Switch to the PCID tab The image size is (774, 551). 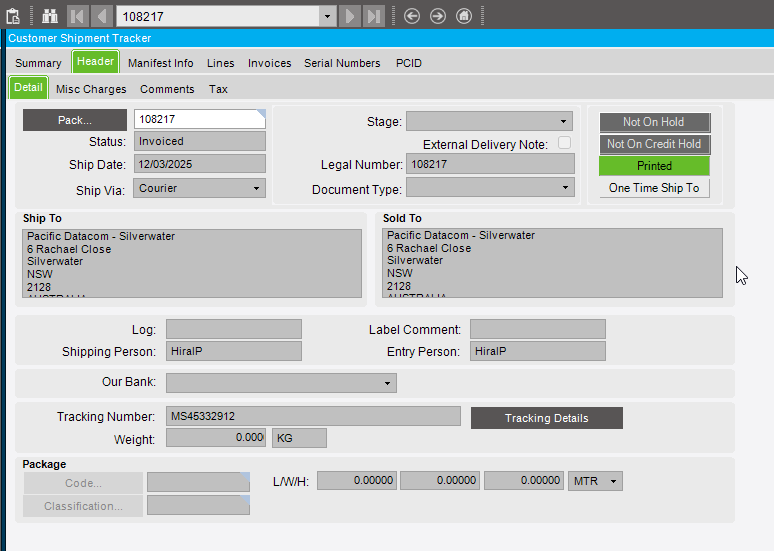pyautogui.click(x=409, y=63)
